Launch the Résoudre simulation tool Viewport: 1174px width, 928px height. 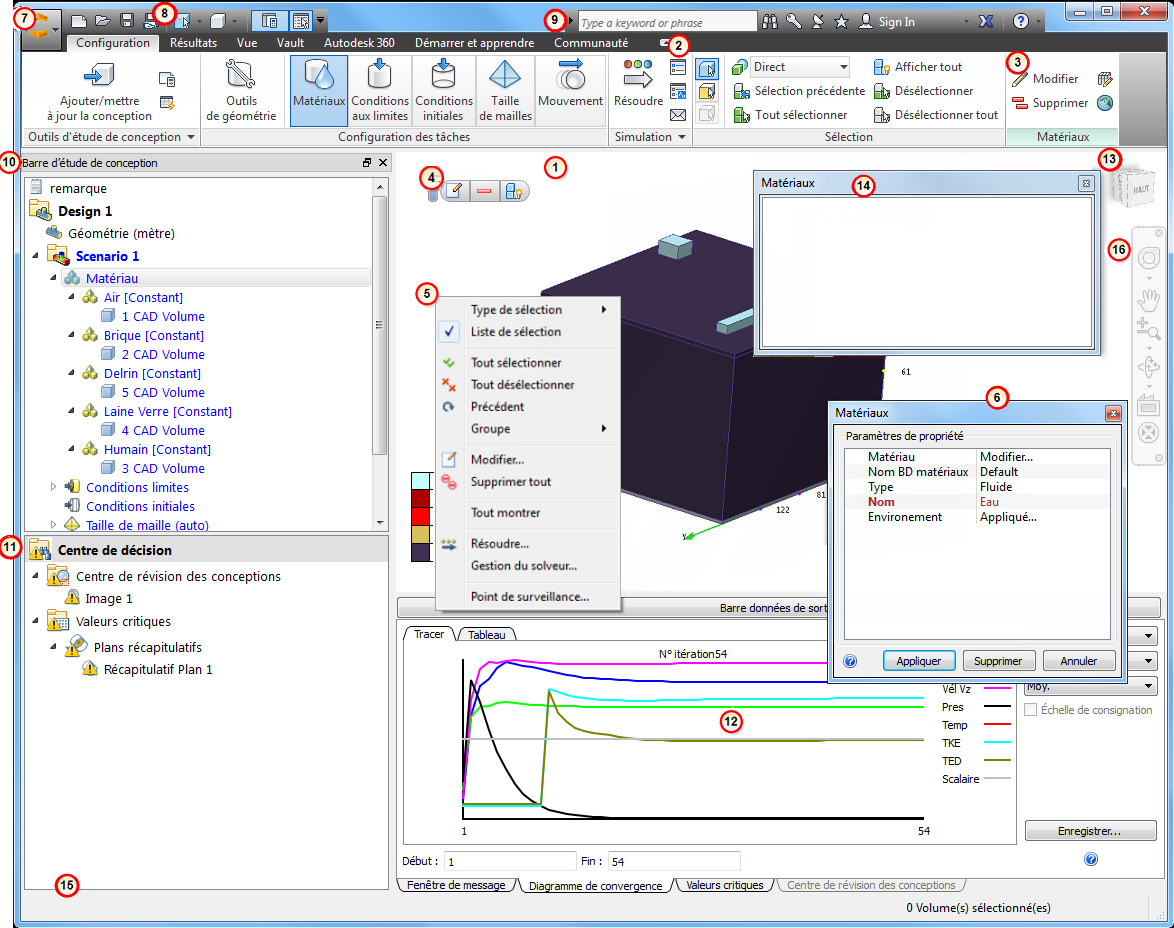pyautogui.click(x=638, y=84)
